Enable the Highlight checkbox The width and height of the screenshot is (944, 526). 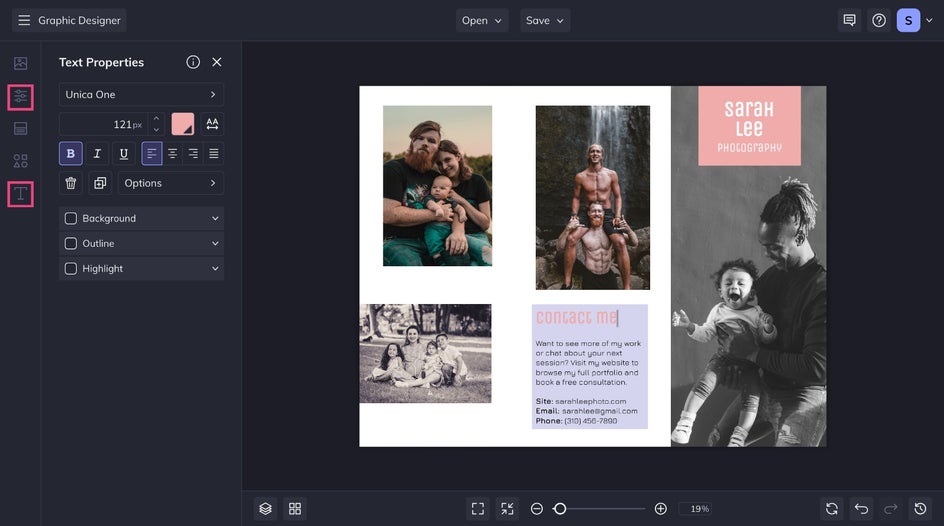(70, 268)
